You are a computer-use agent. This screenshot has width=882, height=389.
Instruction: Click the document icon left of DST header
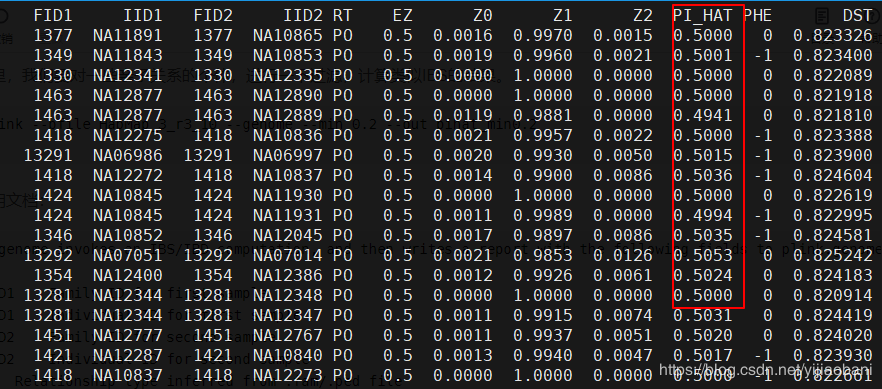point(822,16)
